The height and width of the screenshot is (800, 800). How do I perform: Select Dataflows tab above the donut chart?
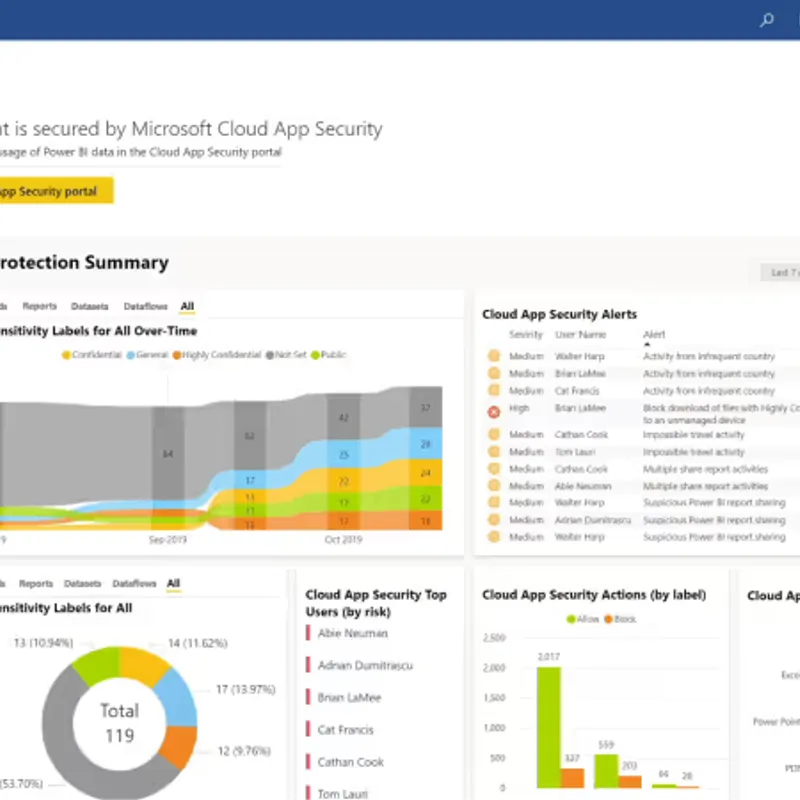tap(134, 583)
